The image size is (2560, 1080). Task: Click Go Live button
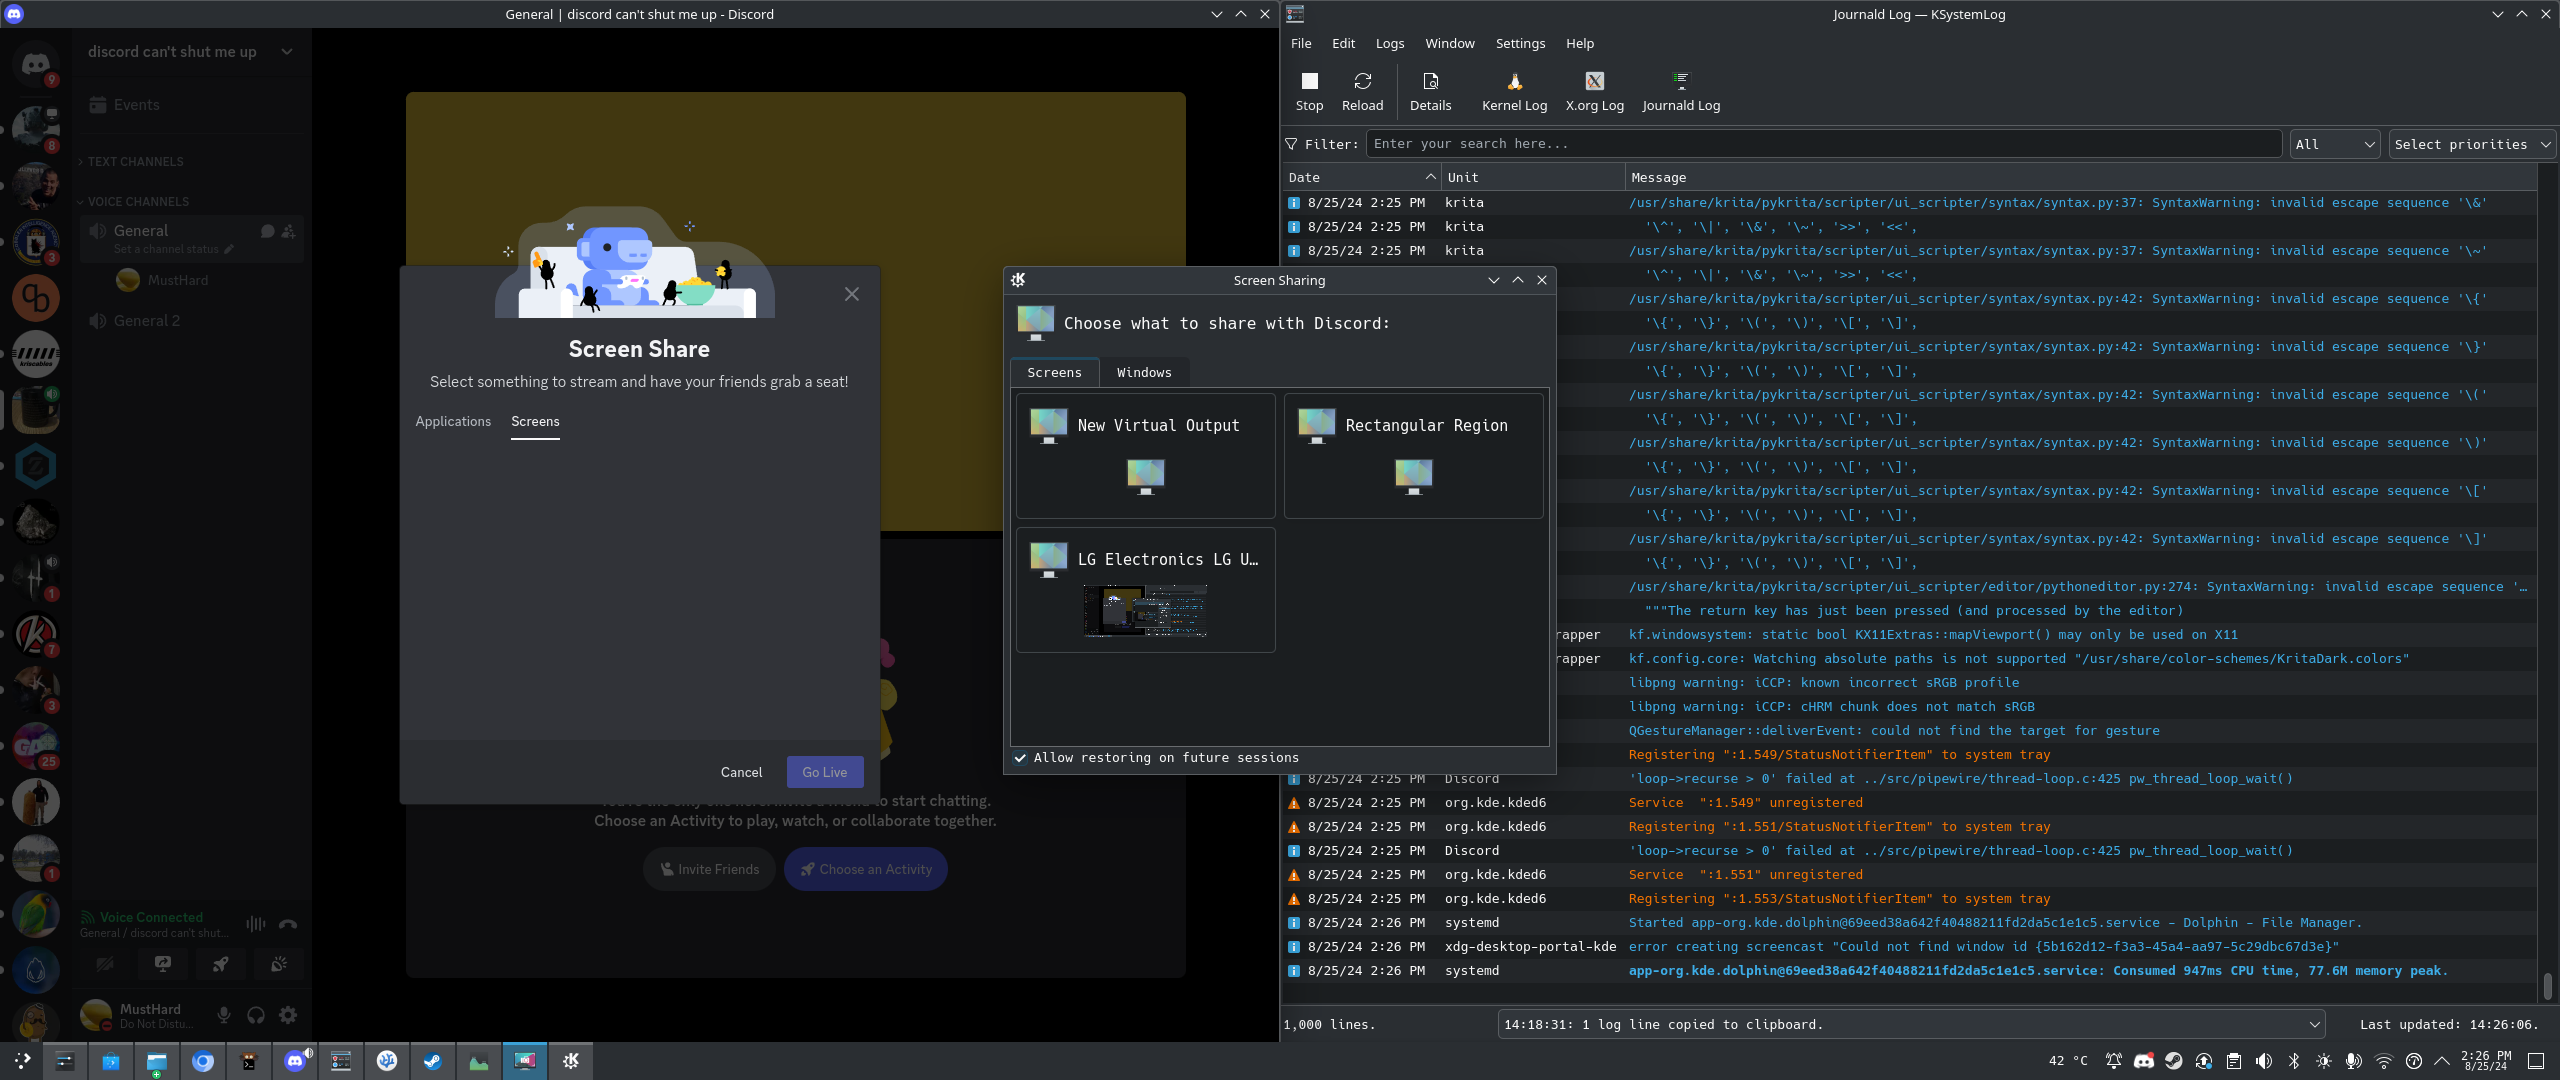[825, 772]
